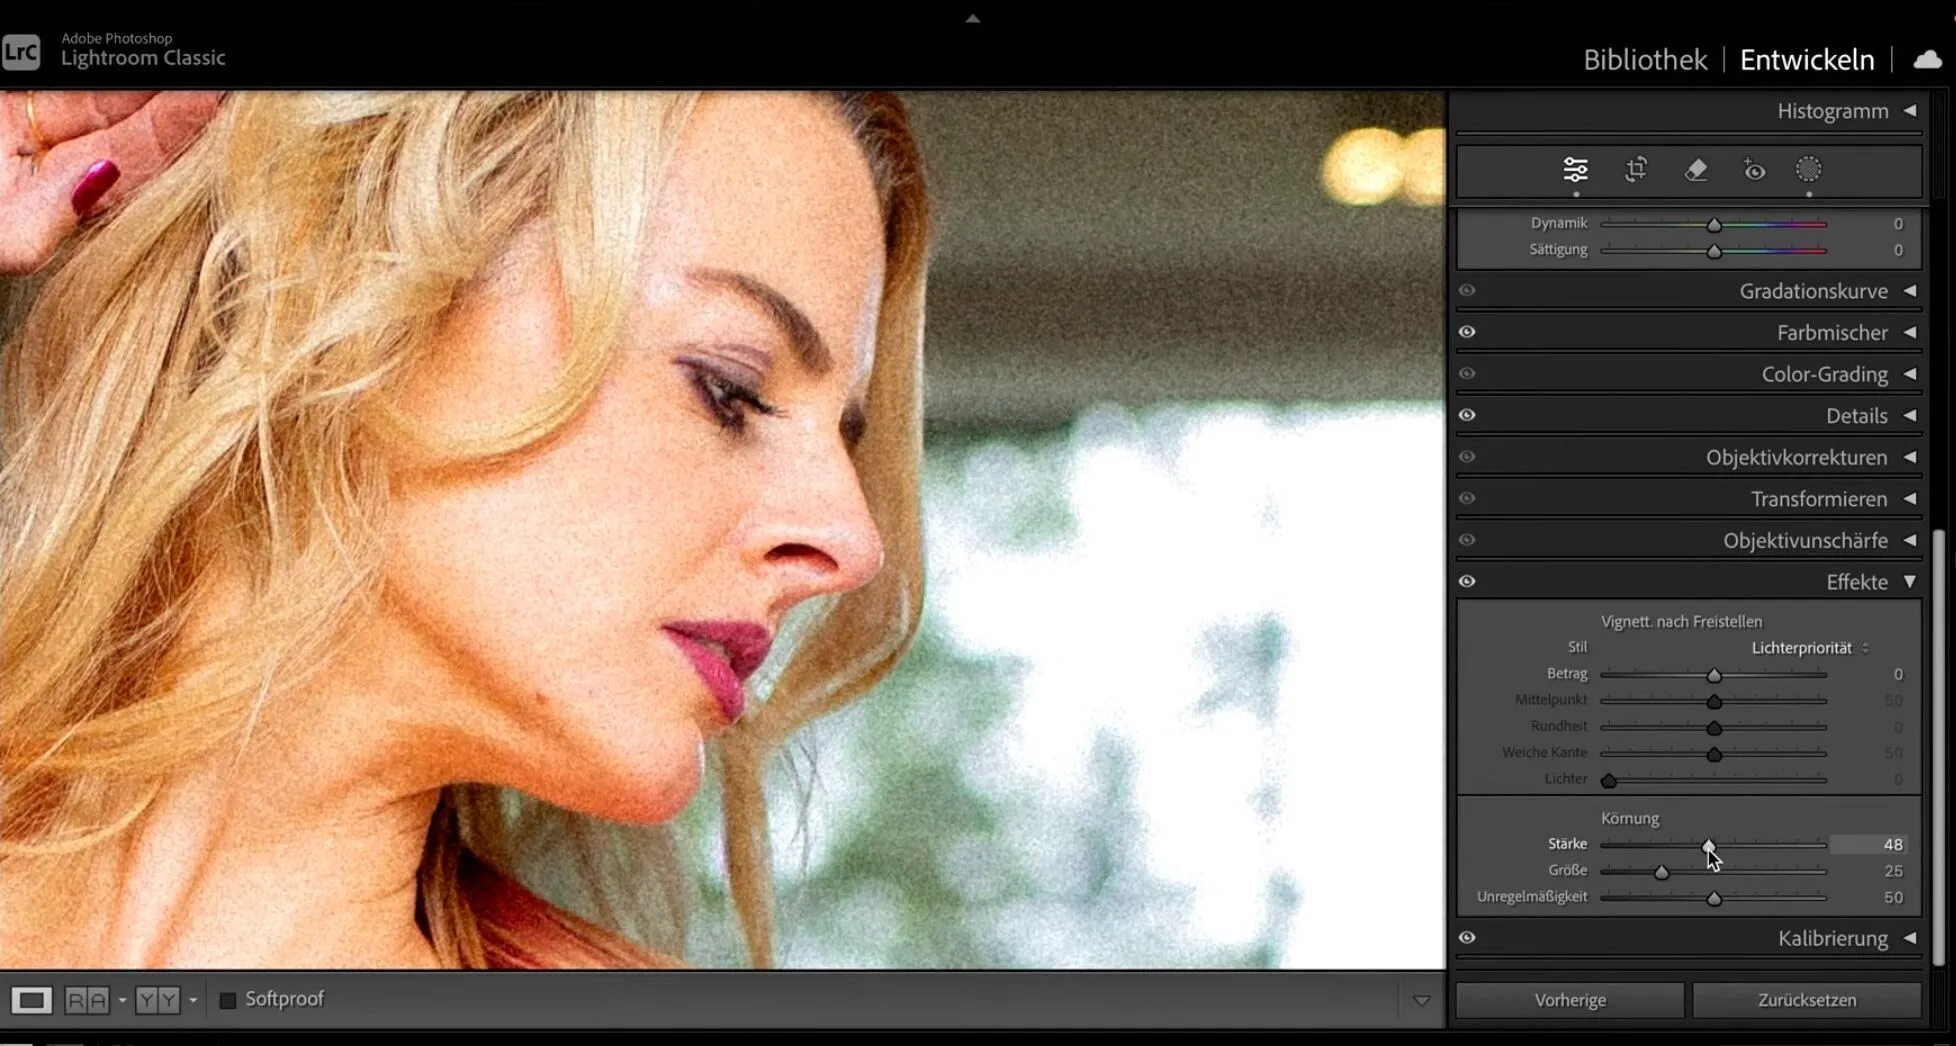Viewport: 1956px width, 1046px height.
Task: Toggle Effekte panel visibility eye
Action: click(1467, 582)
